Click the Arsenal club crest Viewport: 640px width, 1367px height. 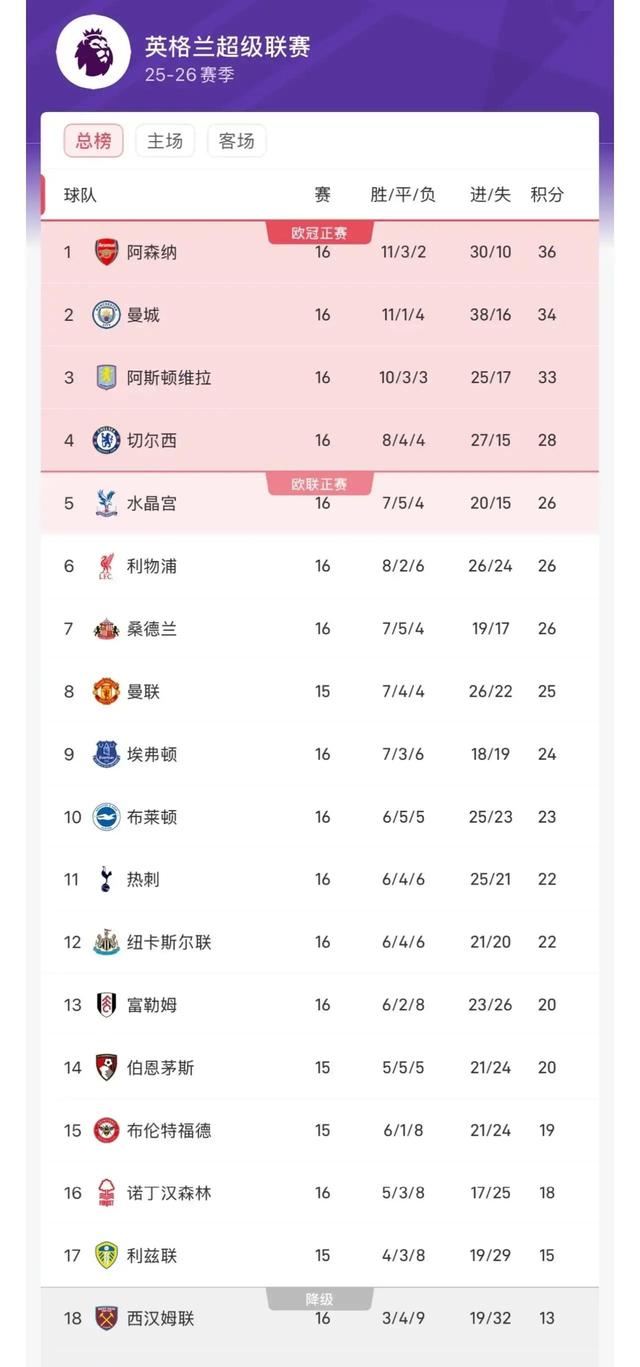tap(106, 252)
